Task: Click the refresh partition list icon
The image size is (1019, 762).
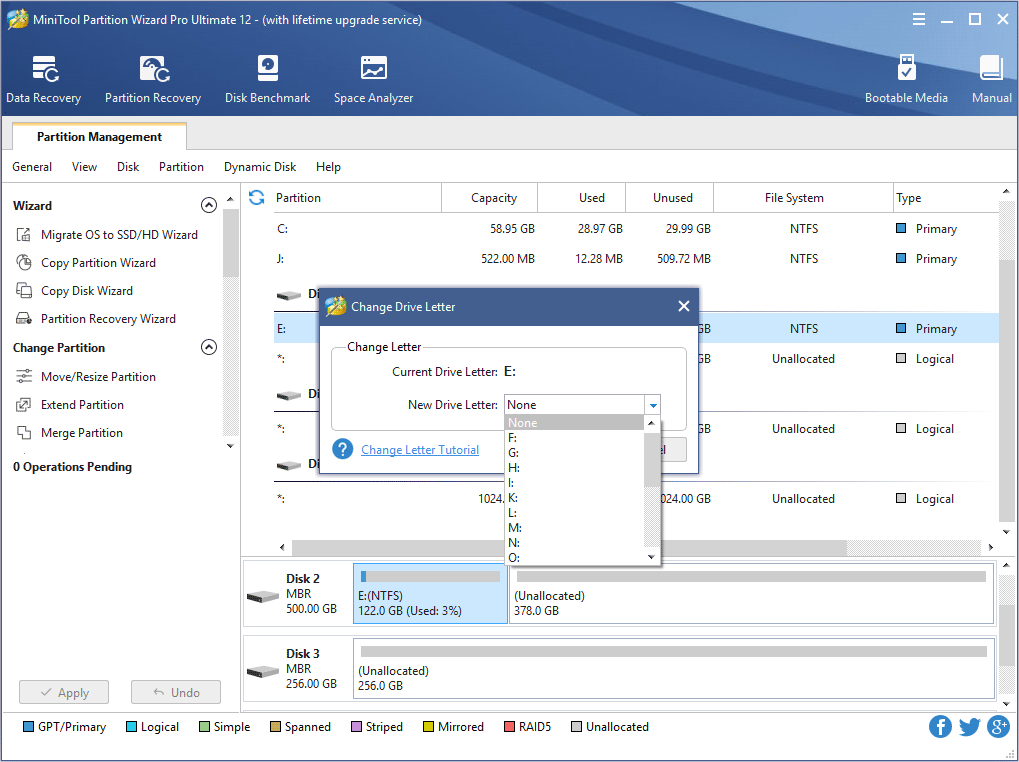Action: coord(257,197)
